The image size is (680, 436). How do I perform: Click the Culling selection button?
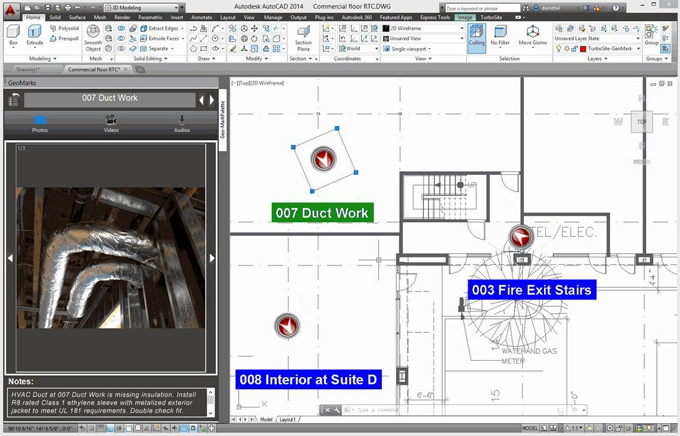pos(477,36)
